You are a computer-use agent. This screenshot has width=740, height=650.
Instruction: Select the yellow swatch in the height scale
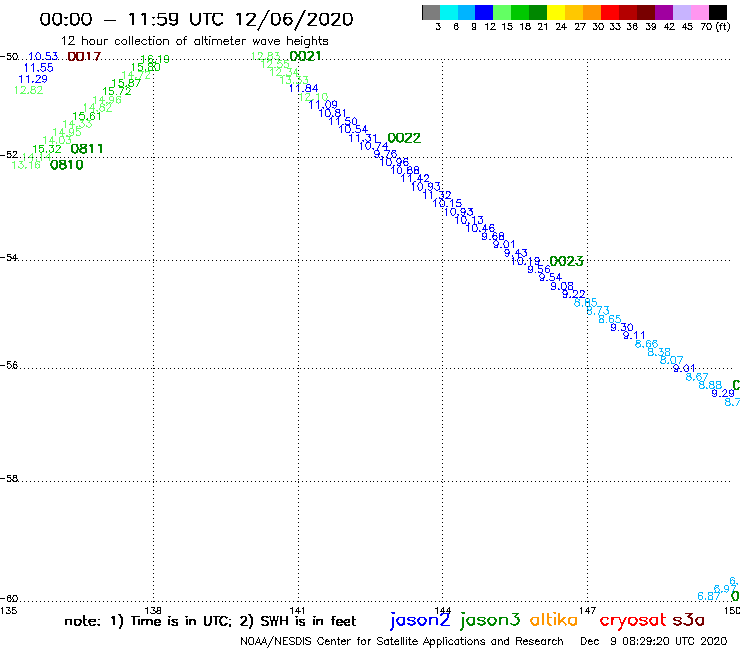(x=556, y=12)
